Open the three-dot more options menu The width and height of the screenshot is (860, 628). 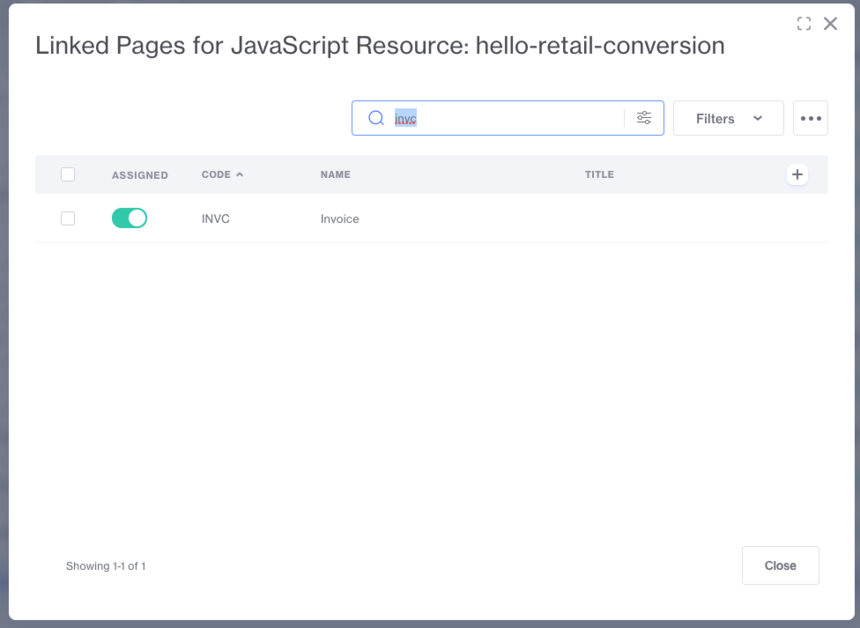pyautogui.click(x=810, y=118)
